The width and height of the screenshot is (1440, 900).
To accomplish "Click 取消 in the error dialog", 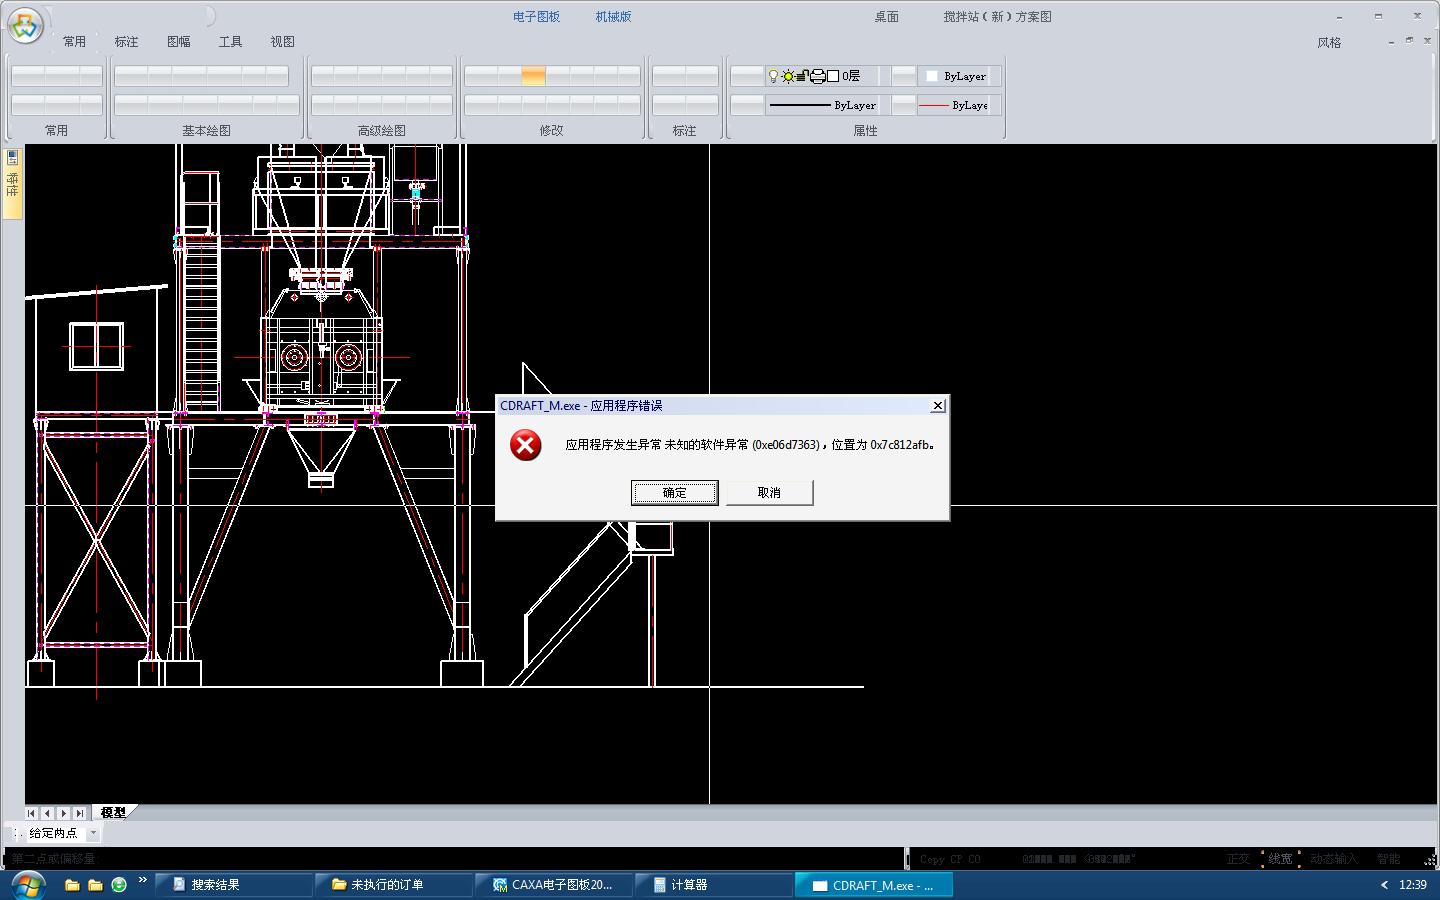I will coord(768,492).
